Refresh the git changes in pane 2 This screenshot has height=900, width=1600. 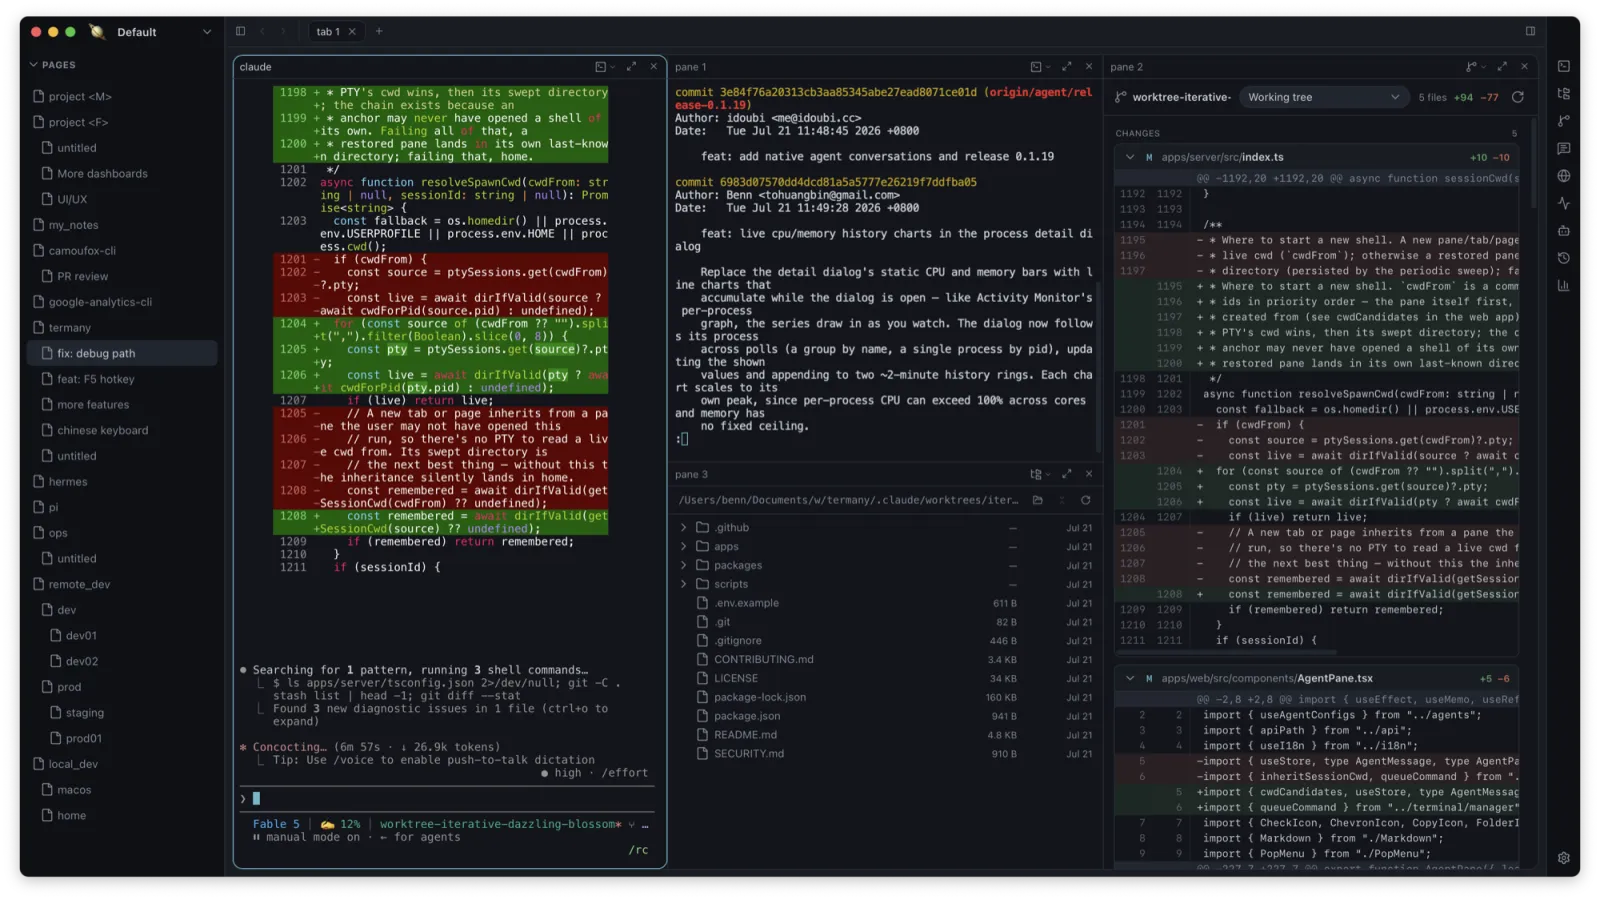point(1518,97)
